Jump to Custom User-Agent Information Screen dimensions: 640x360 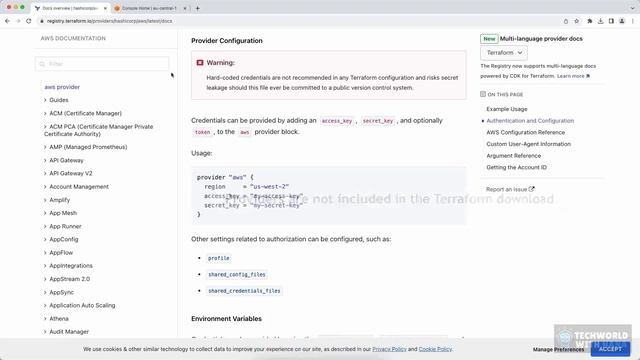click(528, 144)
